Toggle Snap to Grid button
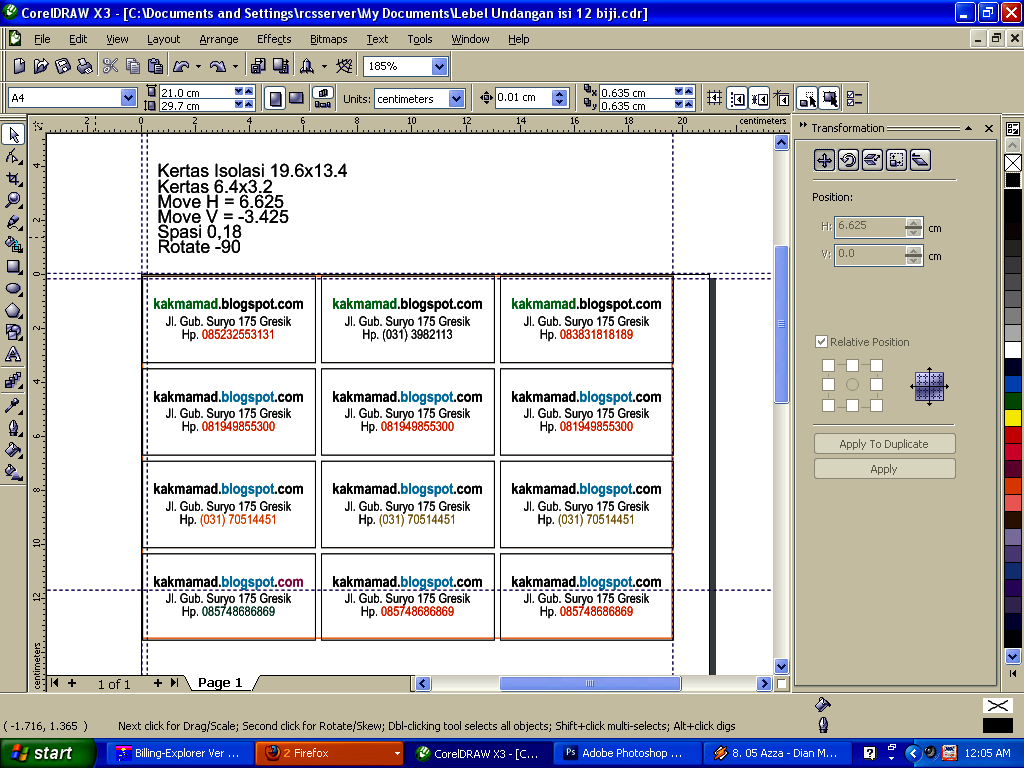 (x=715, y=99)
